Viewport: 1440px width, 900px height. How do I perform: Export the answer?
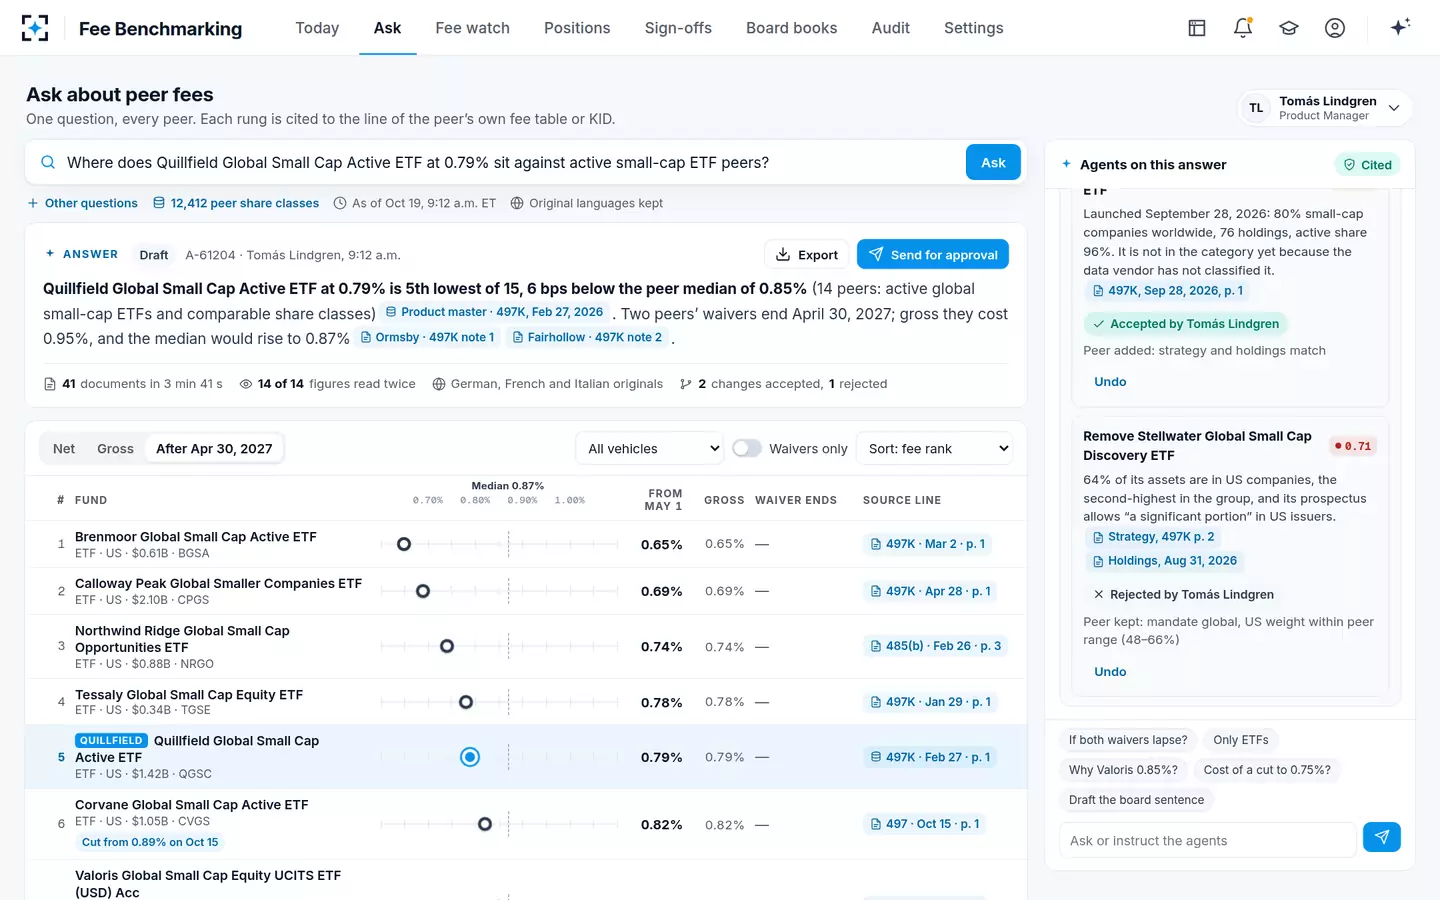point(807,255)
